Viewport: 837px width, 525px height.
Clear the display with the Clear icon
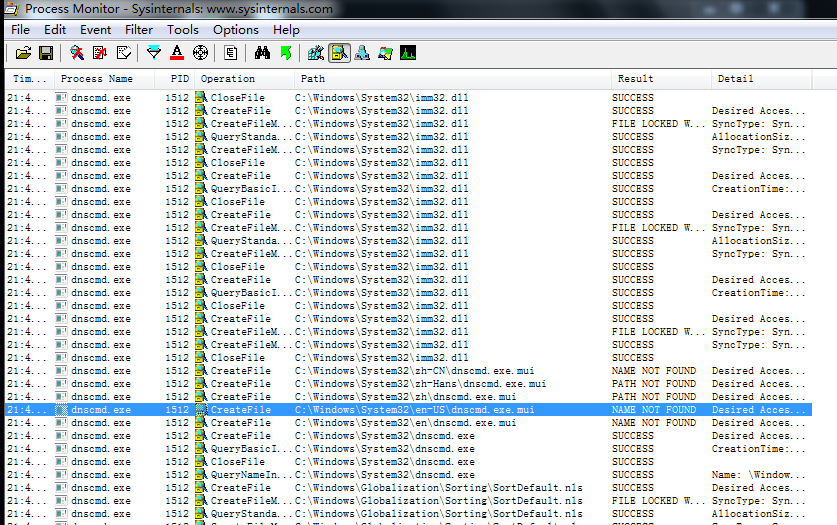click(x=124, y=53)
